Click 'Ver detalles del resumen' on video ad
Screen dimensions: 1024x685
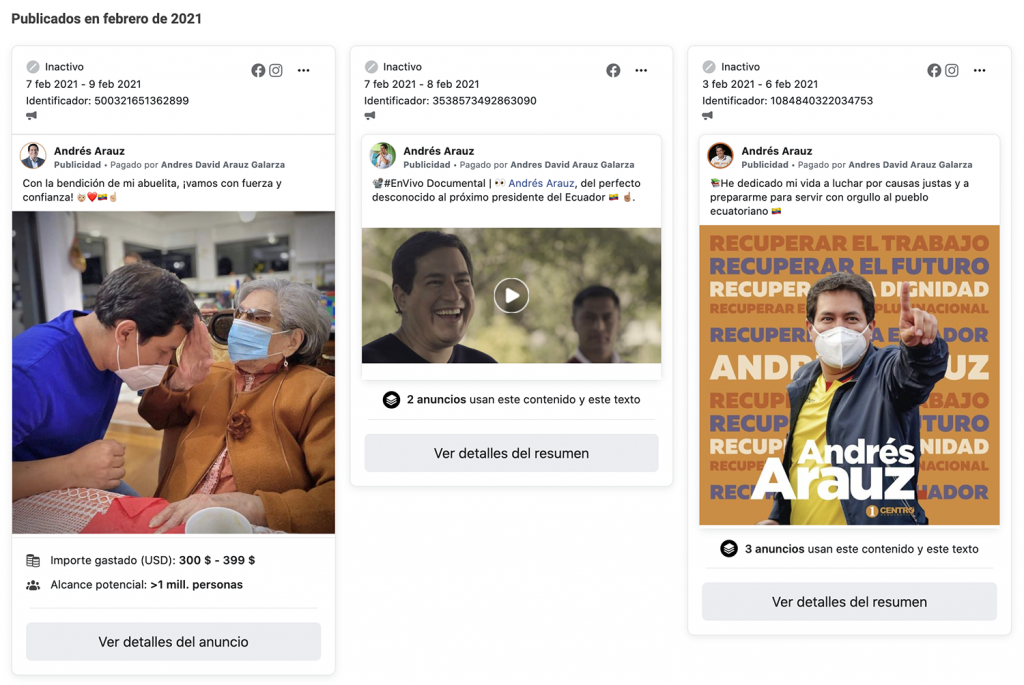tap(511, 453)
